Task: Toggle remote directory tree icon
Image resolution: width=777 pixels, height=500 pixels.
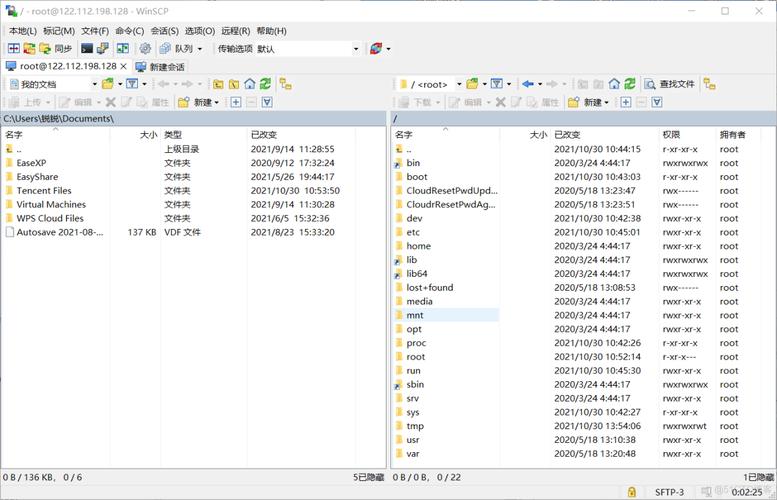Action: 710,84
